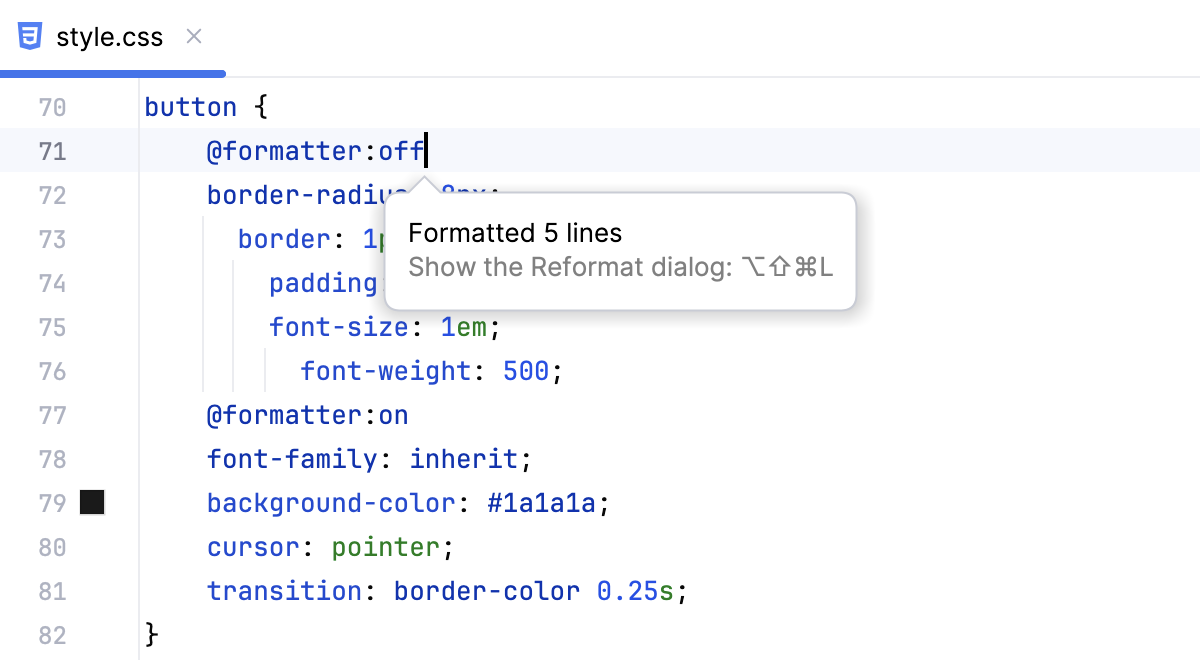The height and width of the screenshot is (660, 1200).
Task: Open the color picker via the #1a1a1a gutter swatch
Action: tap(91, 503)
